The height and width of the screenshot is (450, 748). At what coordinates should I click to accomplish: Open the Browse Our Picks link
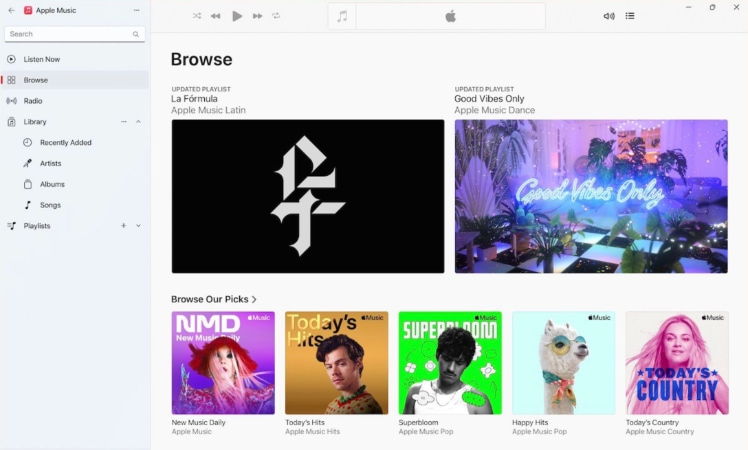(213, 299)
